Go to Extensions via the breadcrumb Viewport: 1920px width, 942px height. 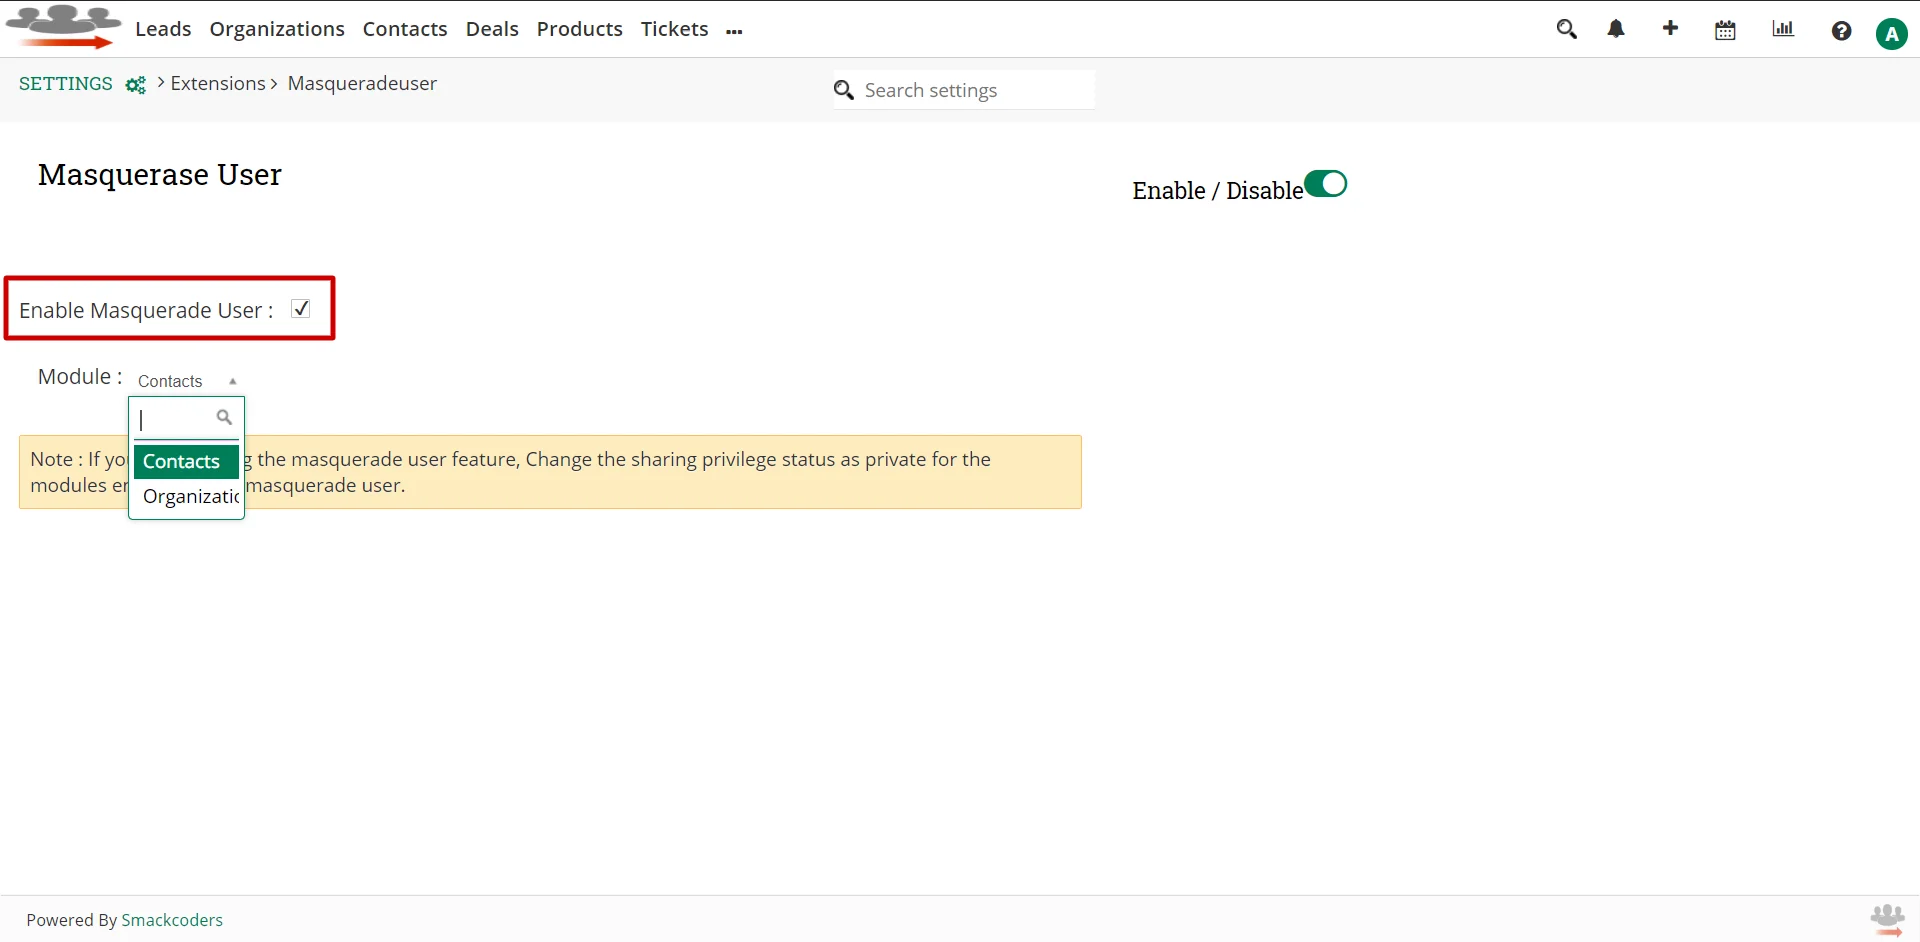(217, 83)
